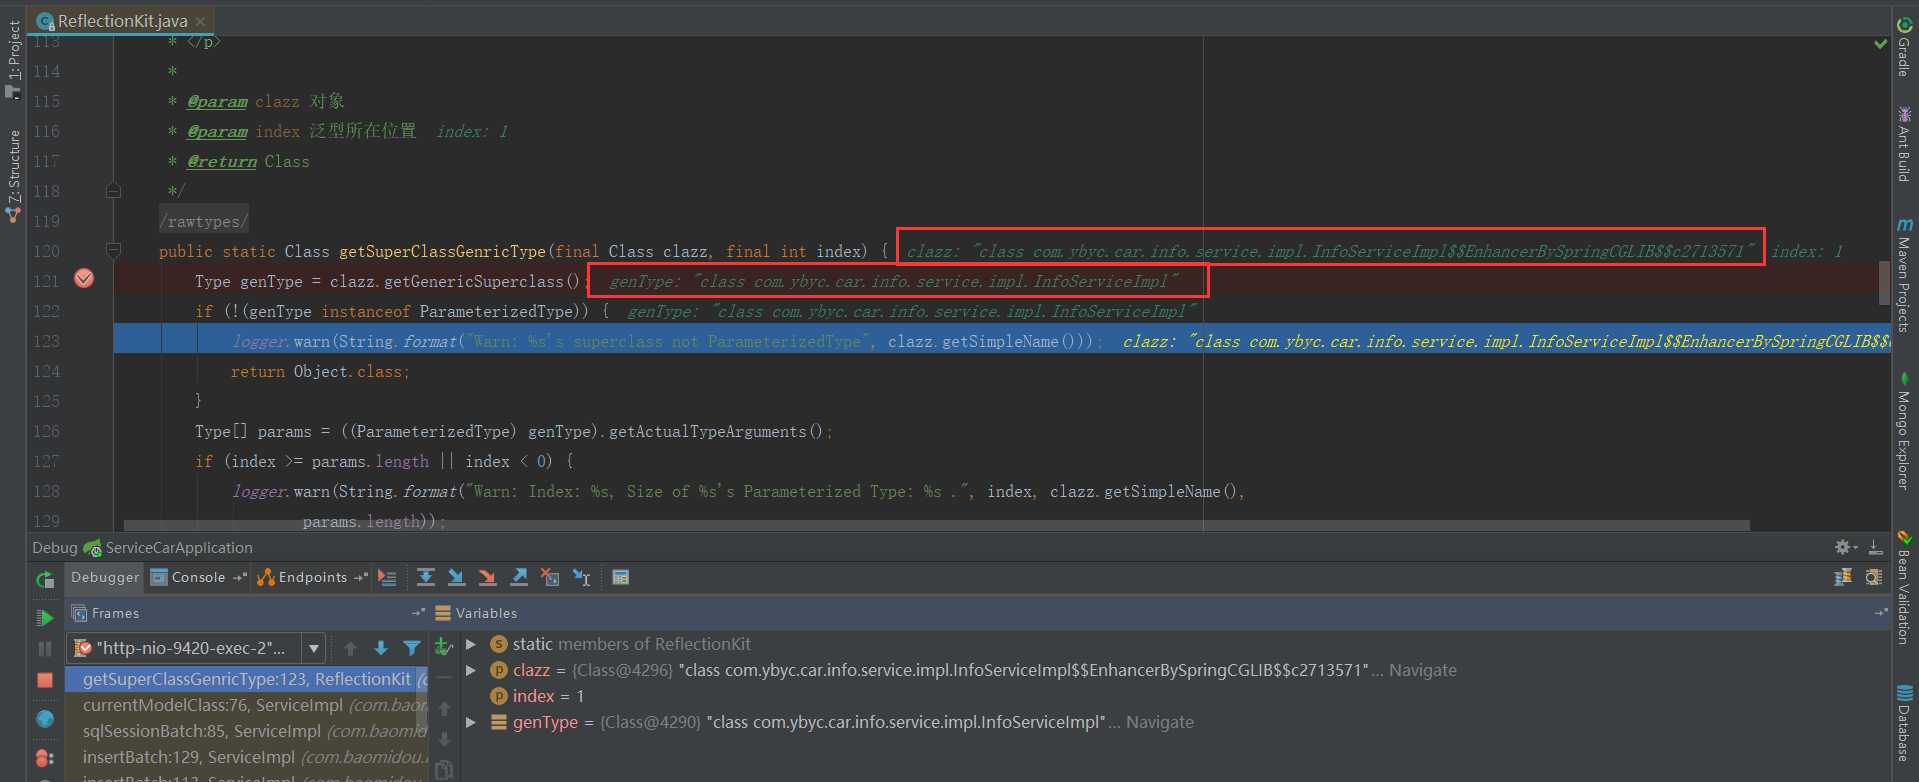Open the web browser globe icon in debug sidebar

coord(45,719)
